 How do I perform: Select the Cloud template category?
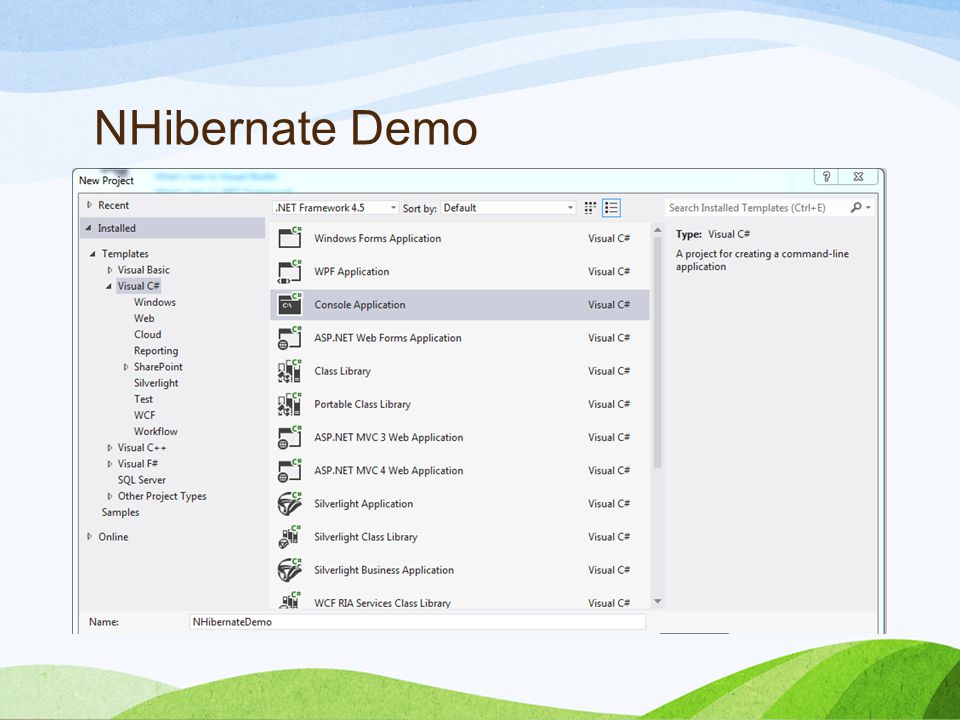pyautogui.click(x=148, y=334)
